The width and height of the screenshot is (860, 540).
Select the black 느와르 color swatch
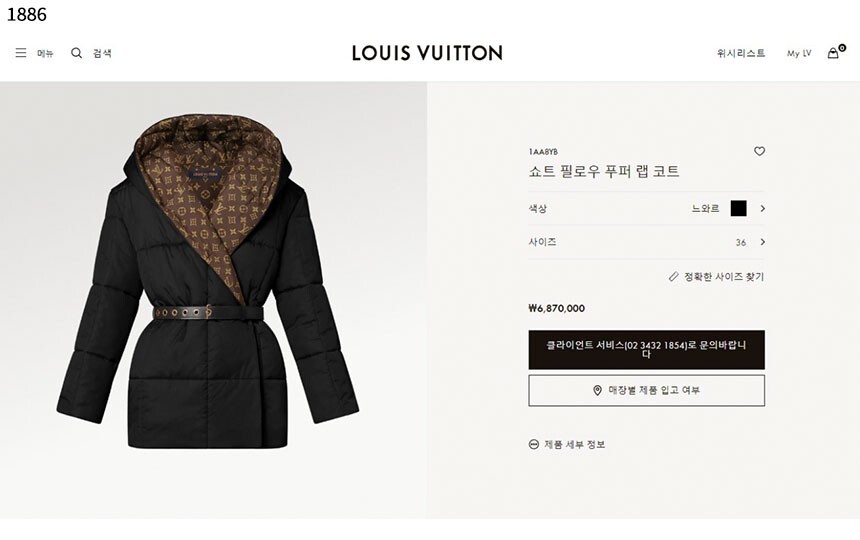pyautogui.click(x=739, y=208)
